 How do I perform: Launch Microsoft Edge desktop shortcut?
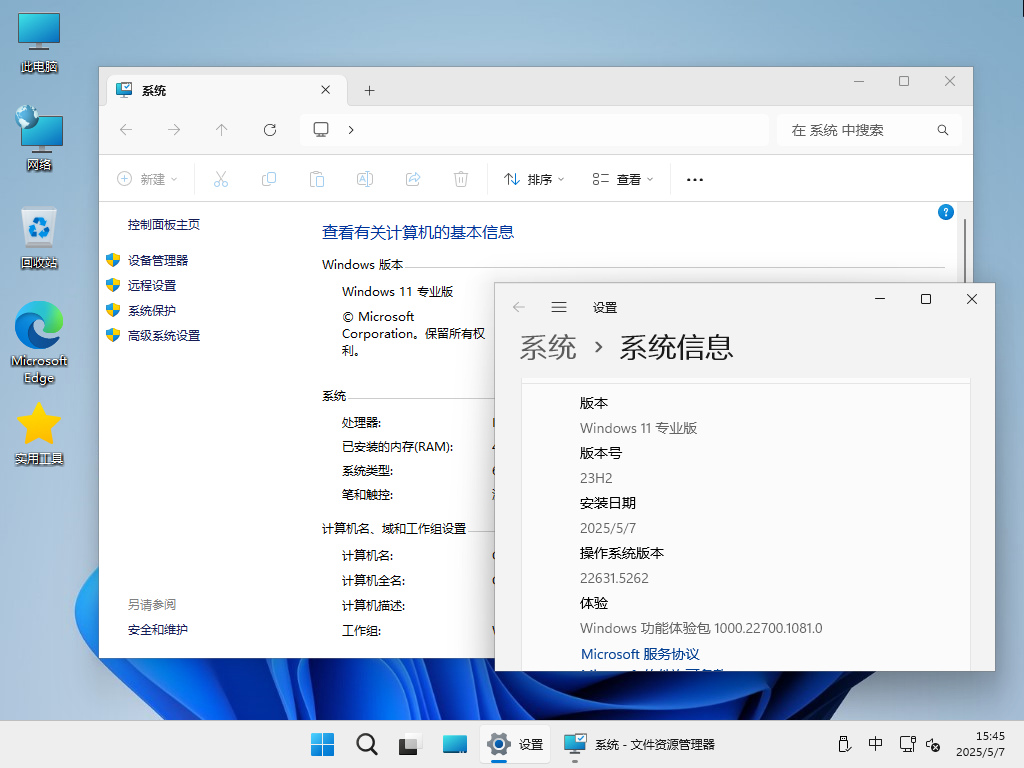[39, 342]
